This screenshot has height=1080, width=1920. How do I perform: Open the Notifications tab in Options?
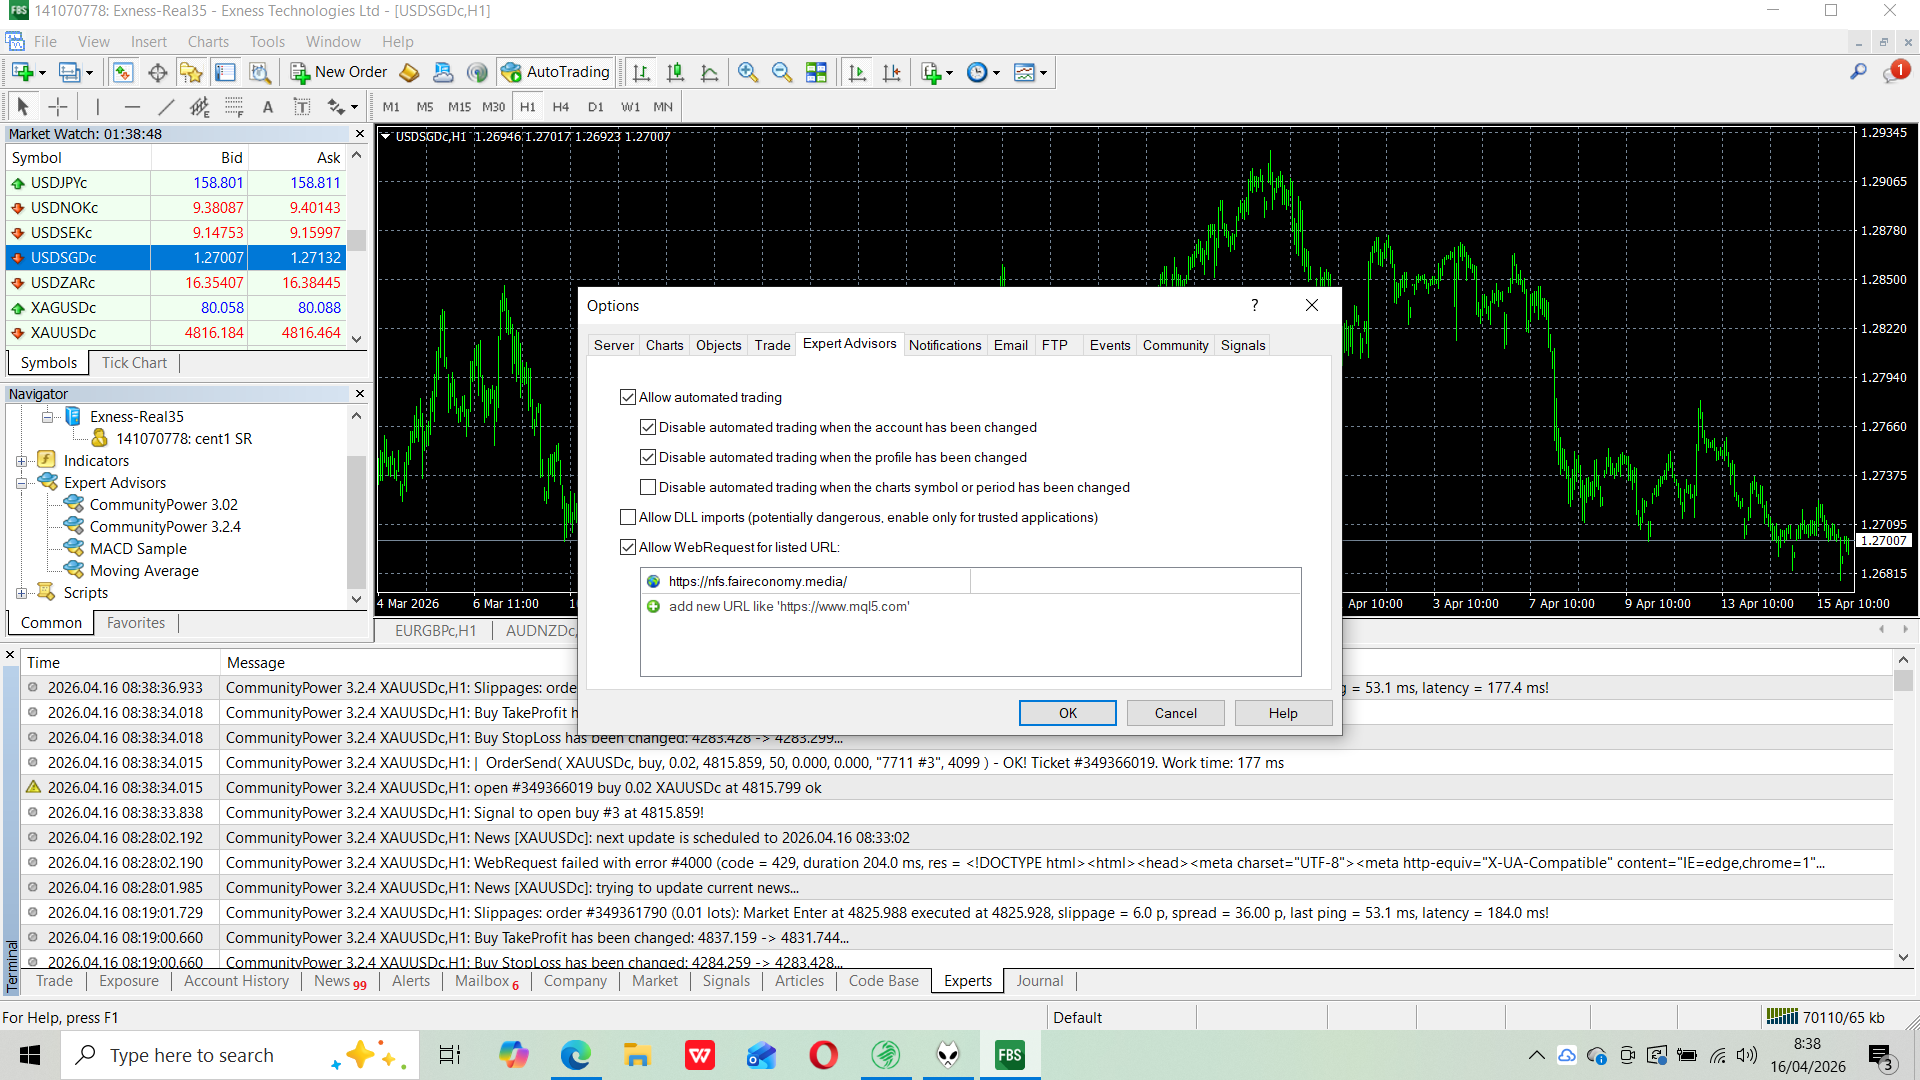(945, 345)
